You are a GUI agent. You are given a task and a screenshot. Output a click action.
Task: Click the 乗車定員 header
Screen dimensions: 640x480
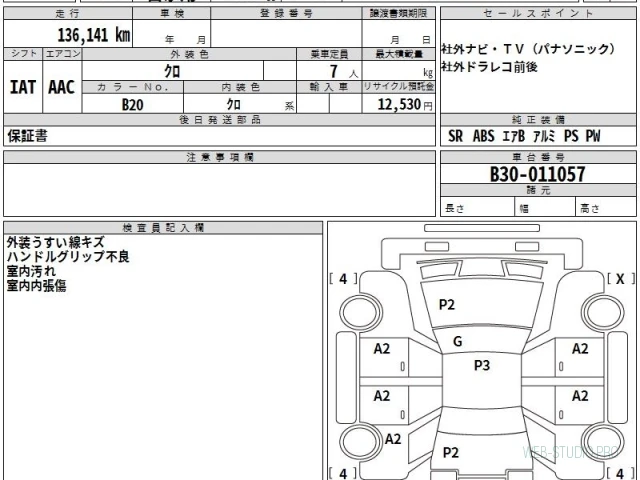tap(329, 54)
